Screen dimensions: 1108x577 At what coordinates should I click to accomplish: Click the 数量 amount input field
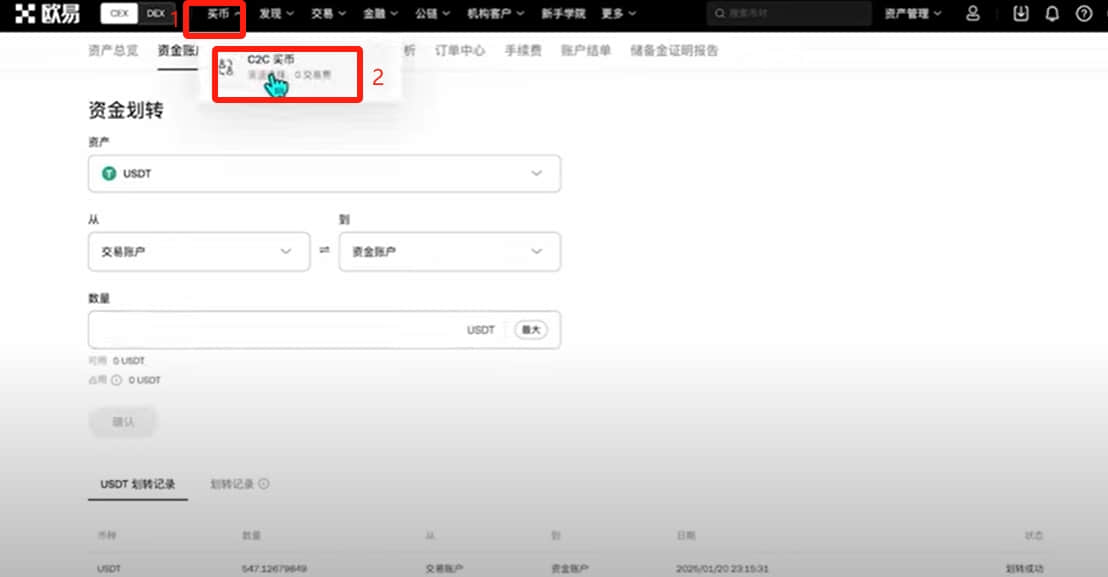tap(324, 330)
